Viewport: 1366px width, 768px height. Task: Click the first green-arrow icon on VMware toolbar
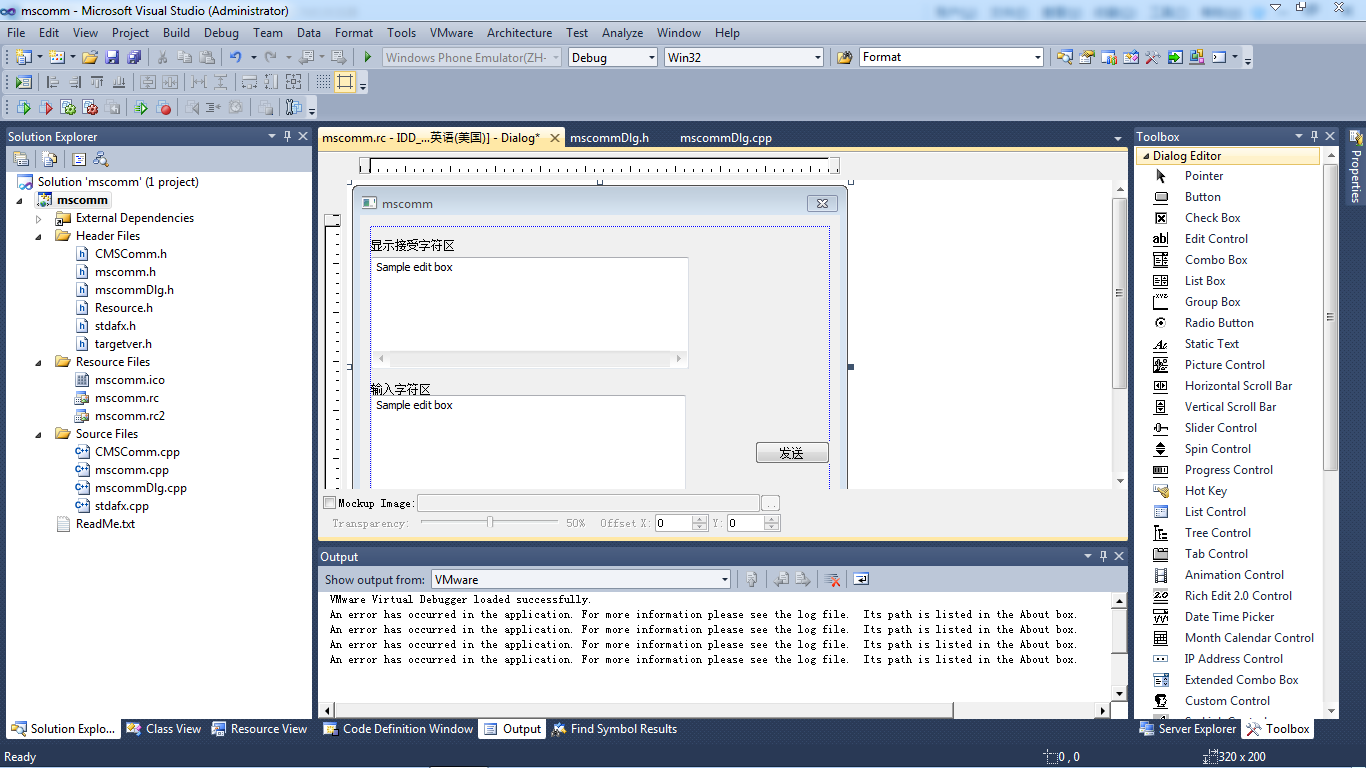[24, 108]
